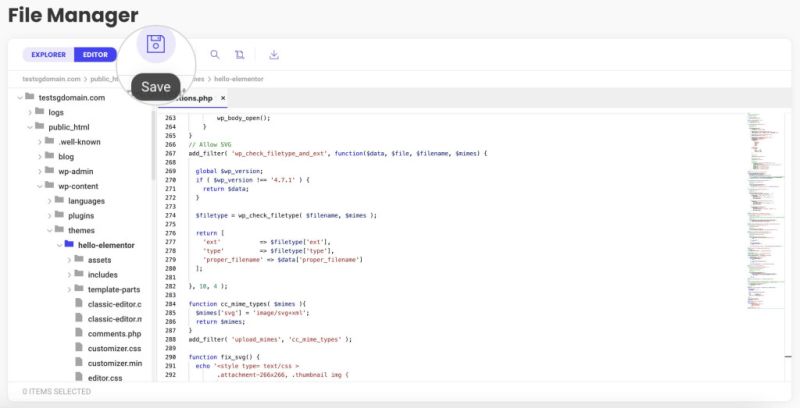Collapse the themes folder chevron
The height and width of the screenshot is (408, 800).
49,231
